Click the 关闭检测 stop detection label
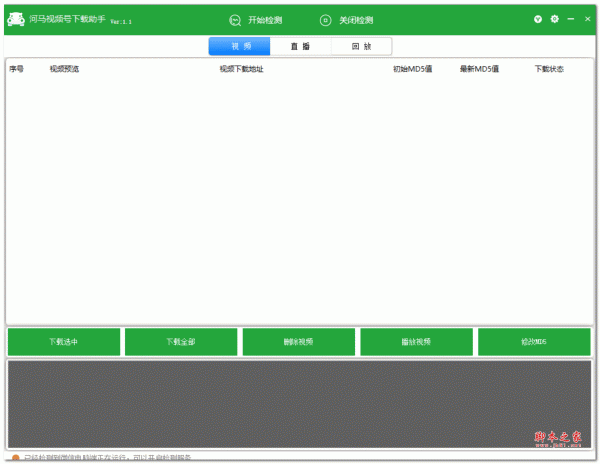Image resolution: width=600 pixels, height=464 pixels. tap(356, 20)
